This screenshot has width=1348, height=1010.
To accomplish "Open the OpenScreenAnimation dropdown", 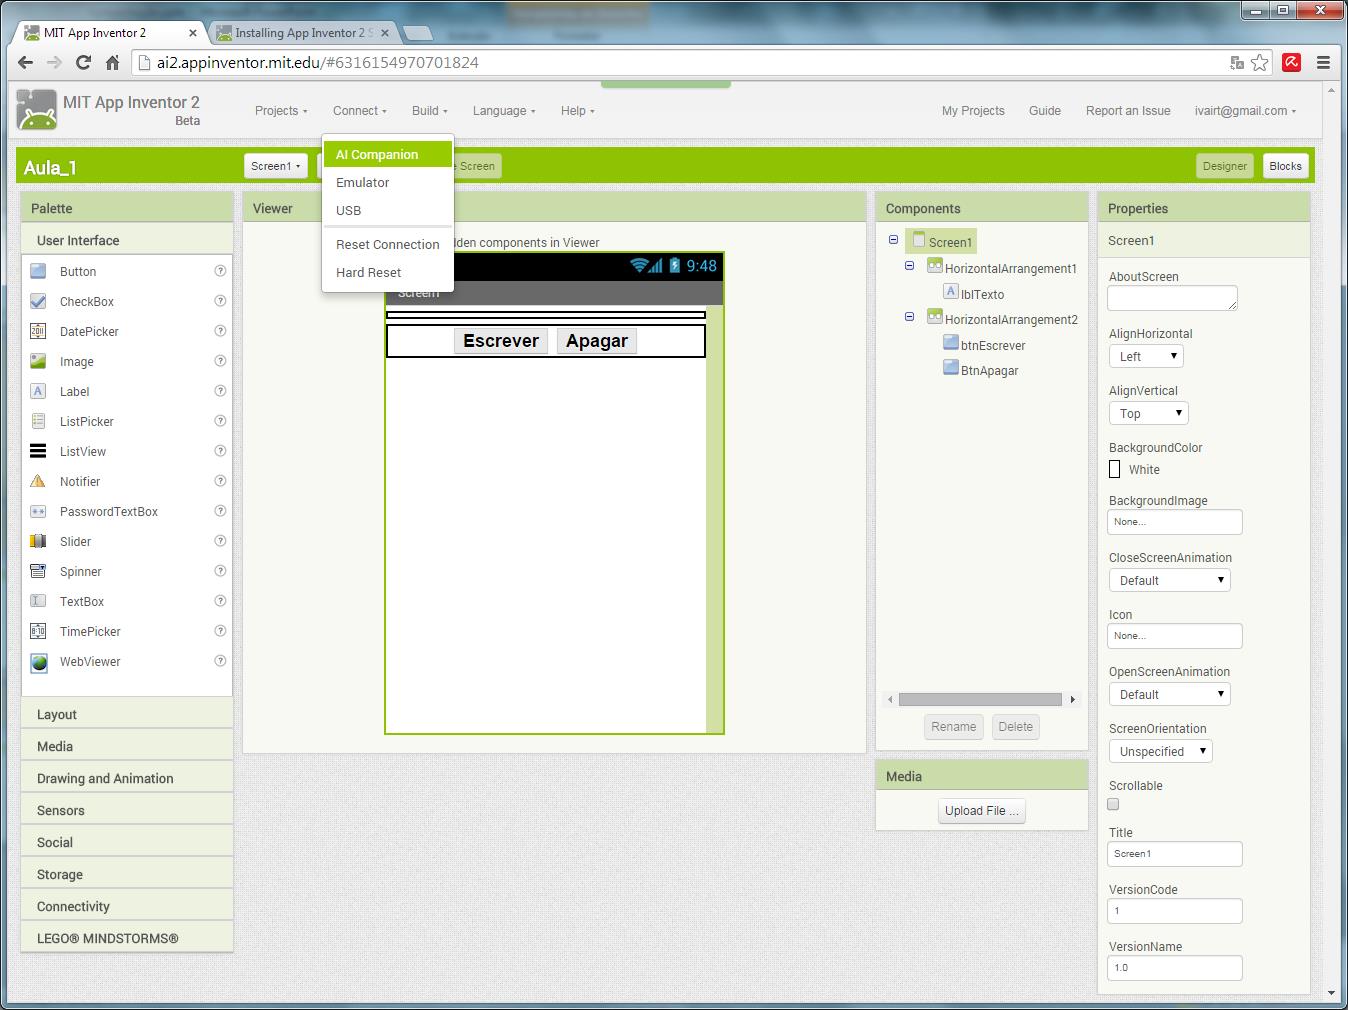I will (1169, 694).
